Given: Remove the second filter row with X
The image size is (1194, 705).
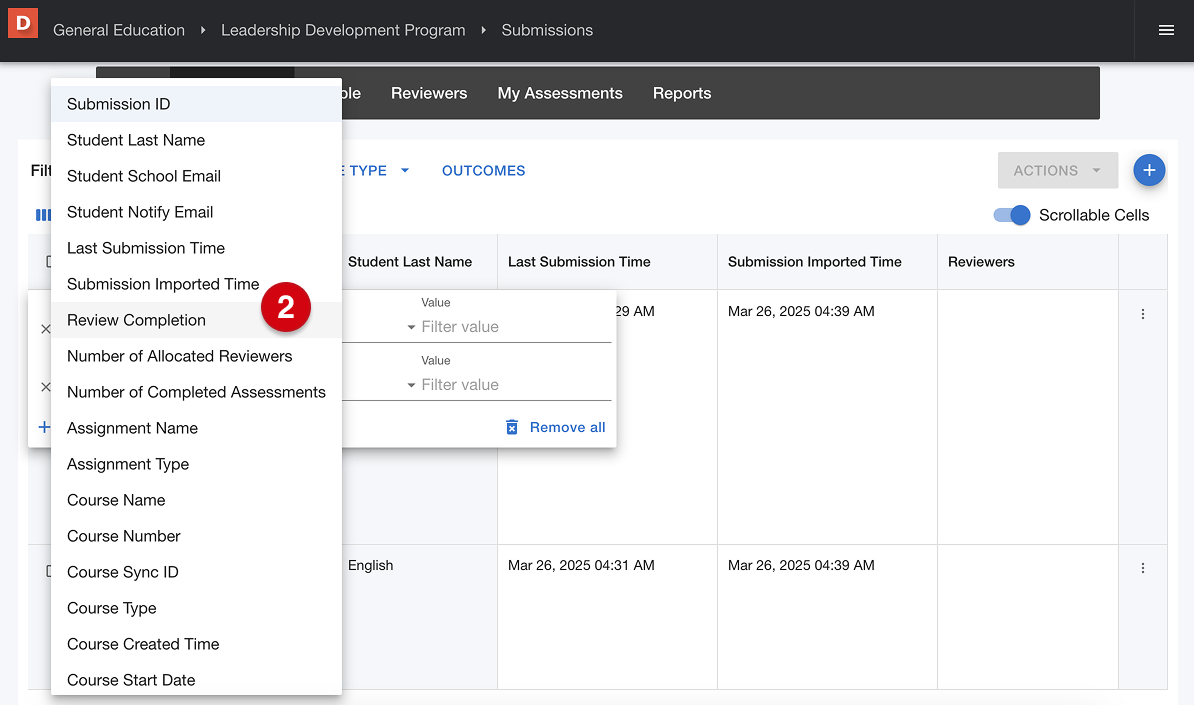Looking at the screenshot, I should 45,387.
